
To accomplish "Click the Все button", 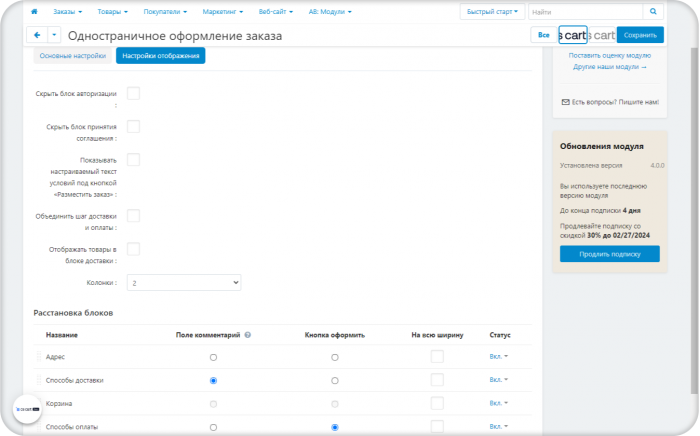I will coord(543,35).
